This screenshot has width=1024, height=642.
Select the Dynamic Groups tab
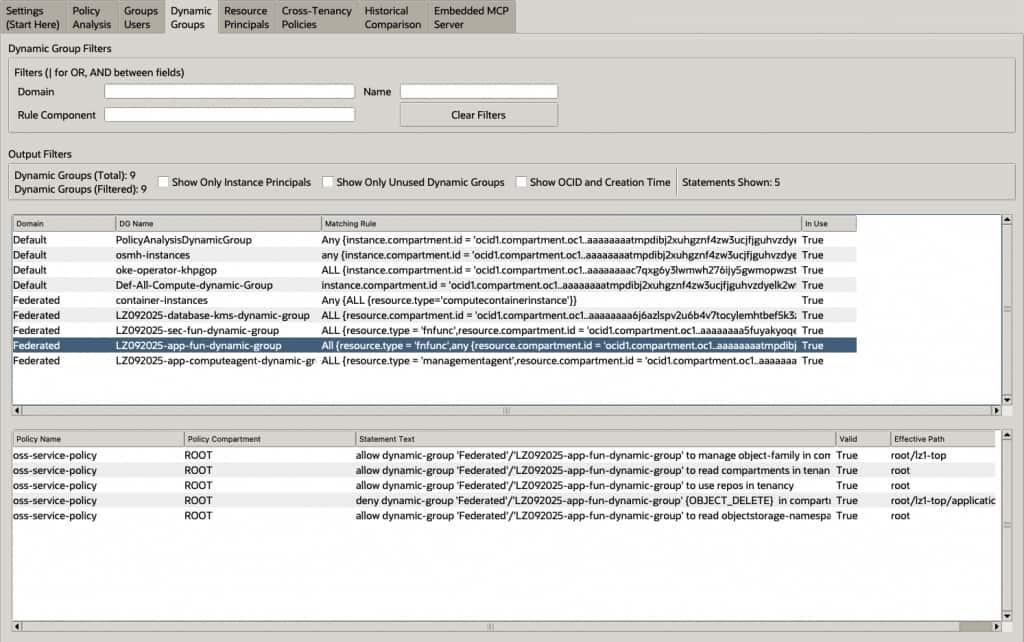pyautogui.click(x=191, y=18)
